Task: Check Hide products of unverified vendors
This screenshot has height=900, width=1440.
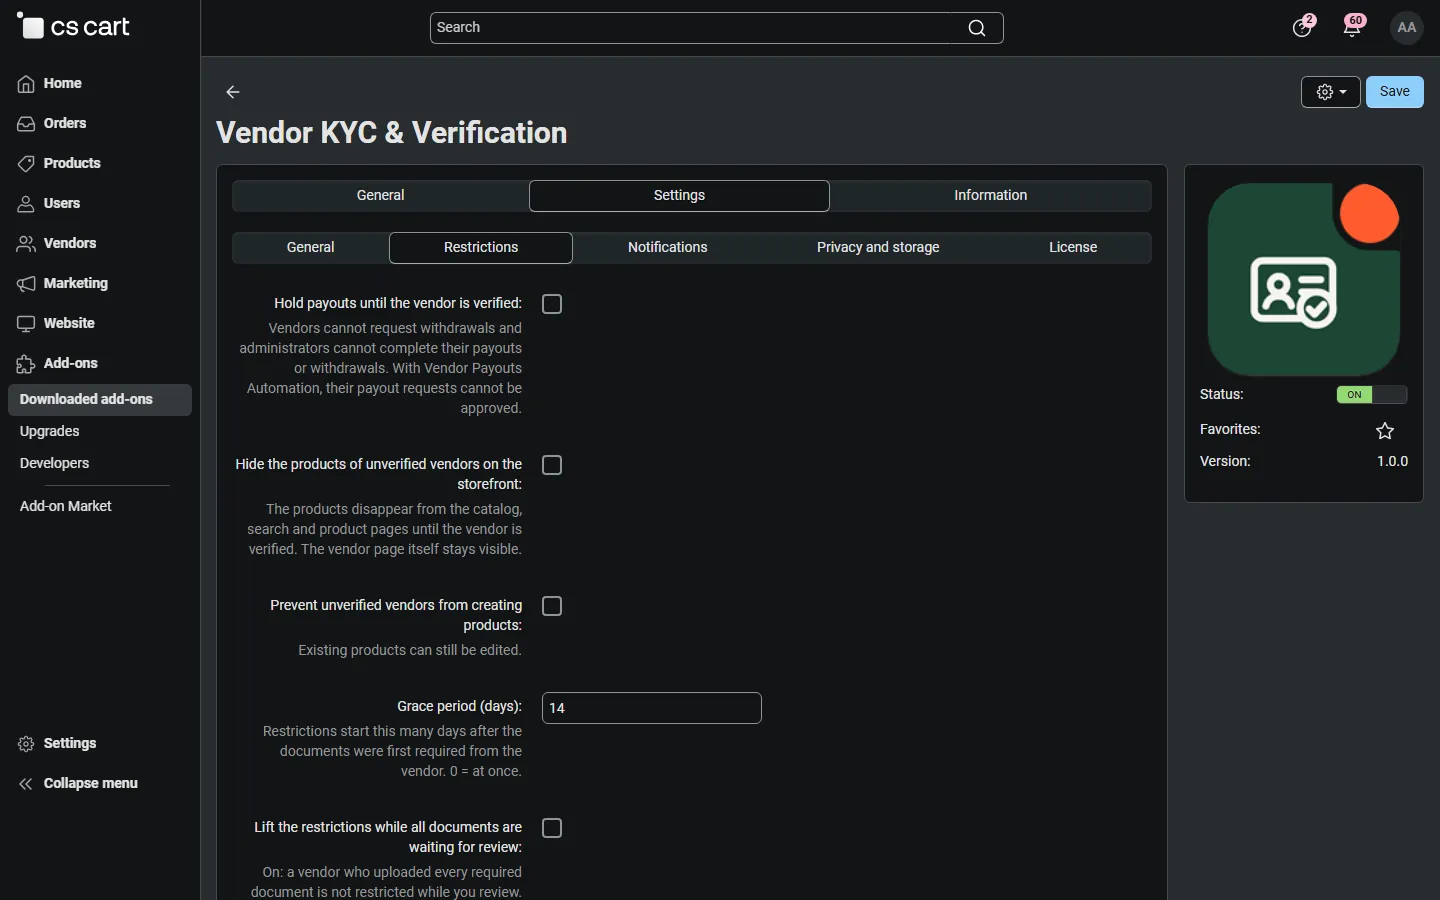Action: point(552,465)
